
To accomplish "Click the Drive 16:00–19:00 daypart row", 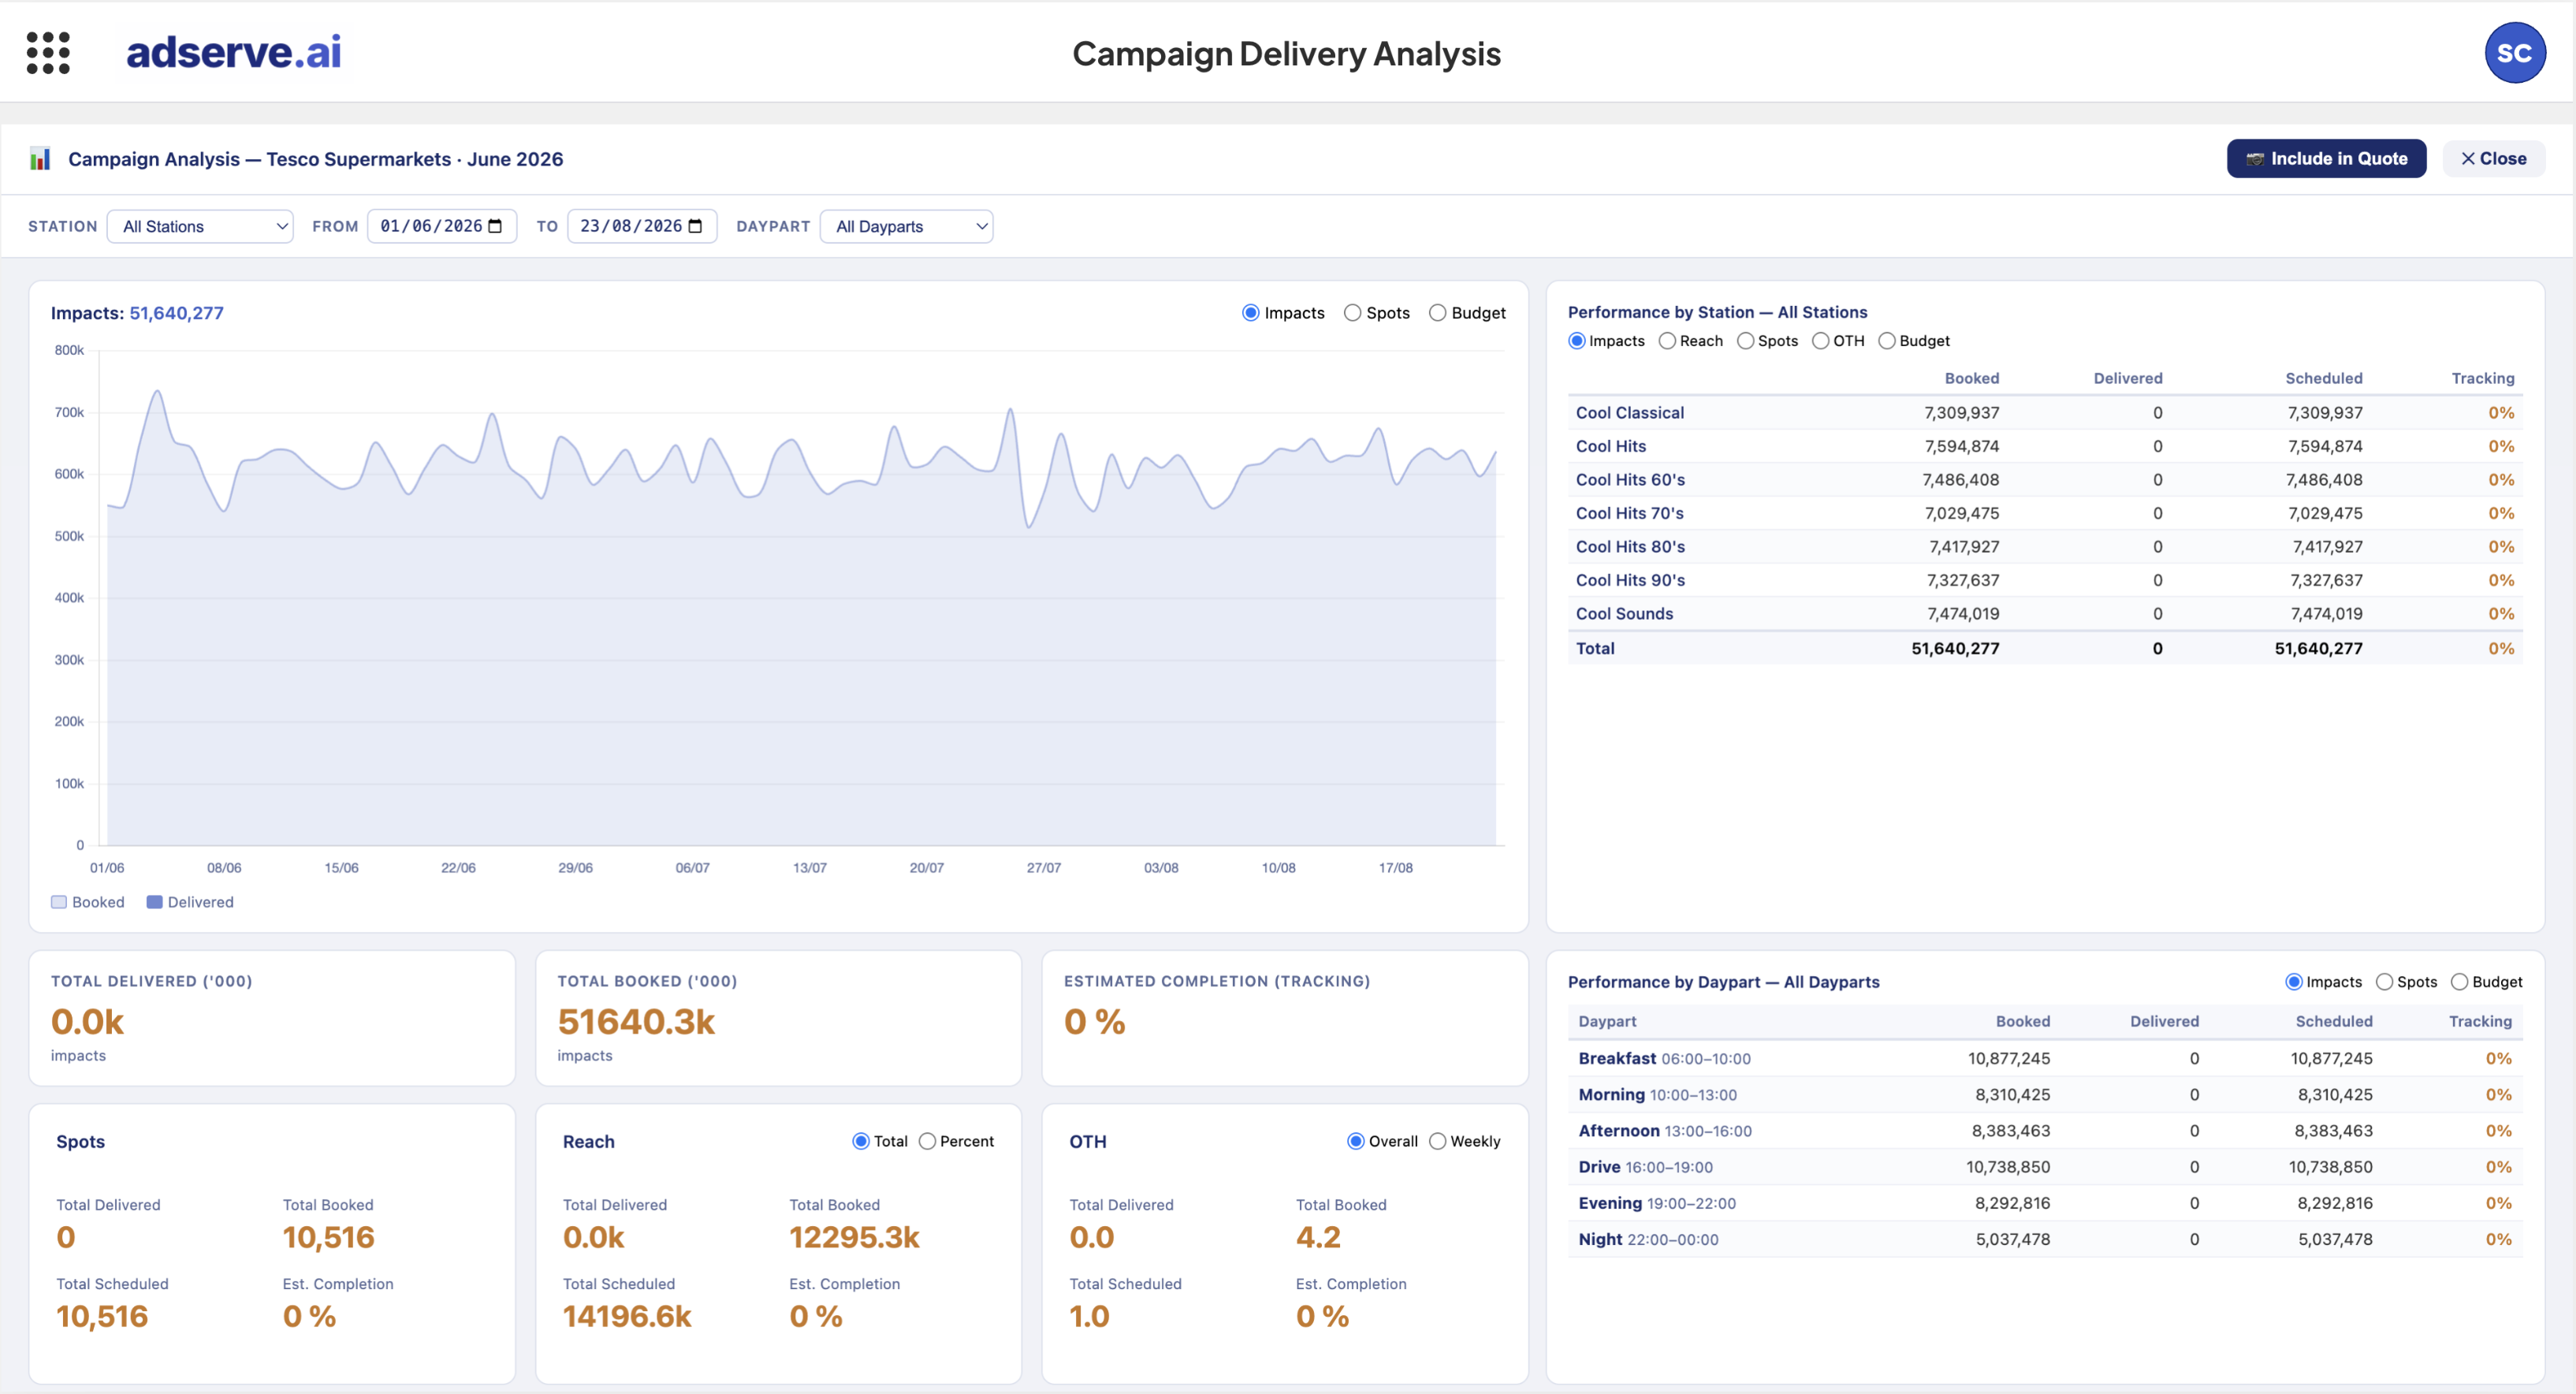I will pyautogui.click(x=2044, y=1167).
